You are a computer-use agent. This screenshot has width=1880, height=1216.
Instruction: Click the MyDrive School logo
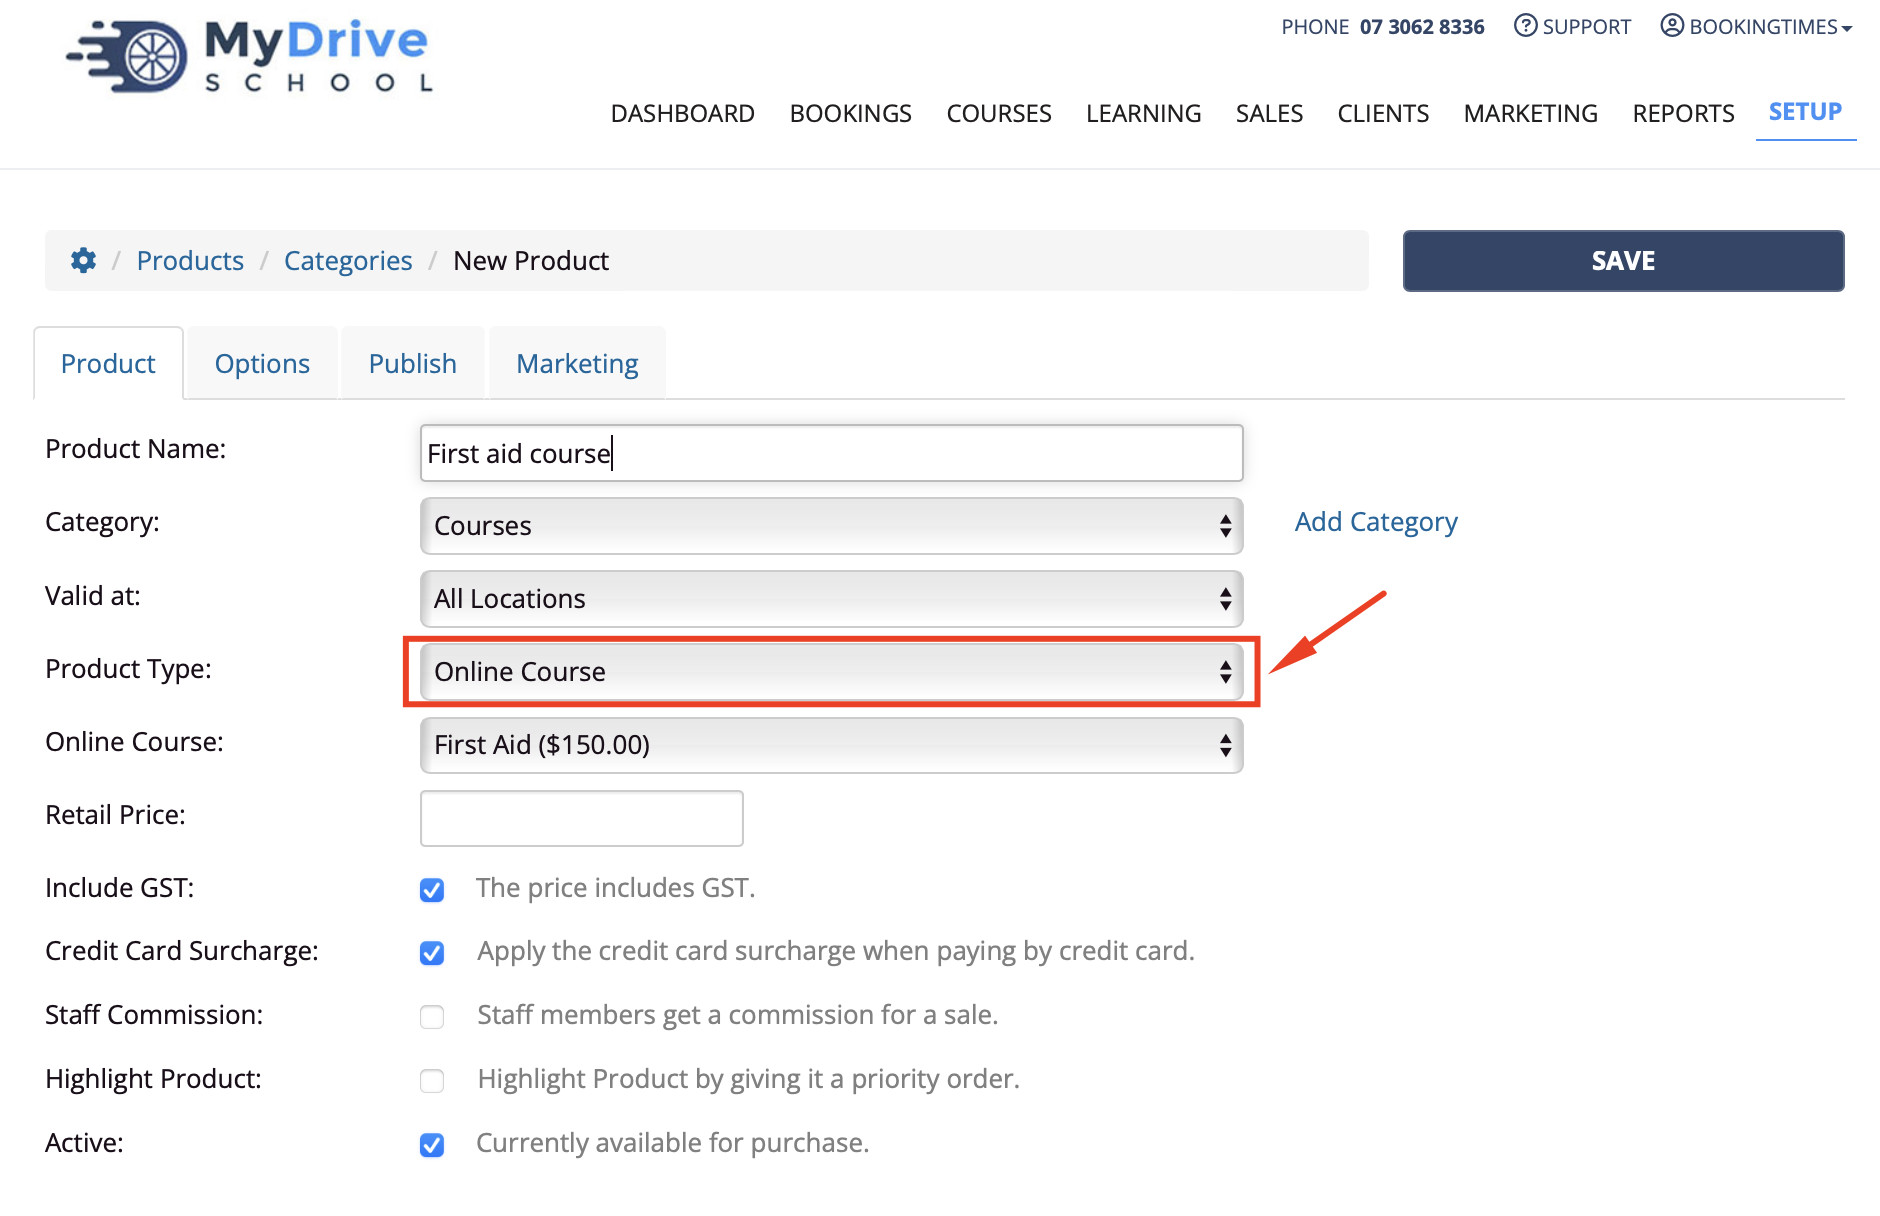click(x=250, y=56)
